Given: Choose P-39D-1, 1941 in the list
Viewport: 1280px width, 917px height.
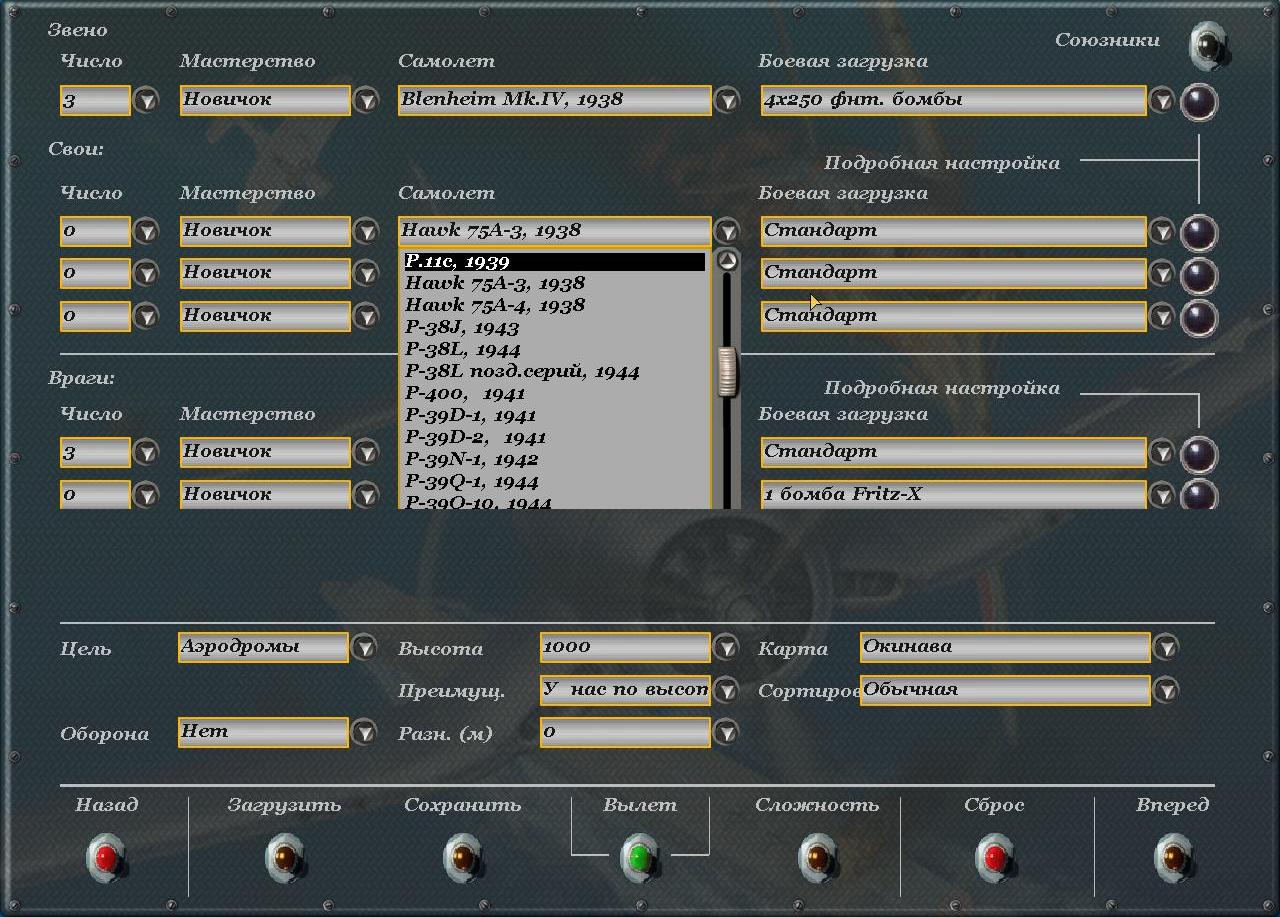Looking at the screenshot, I should 555,416.
